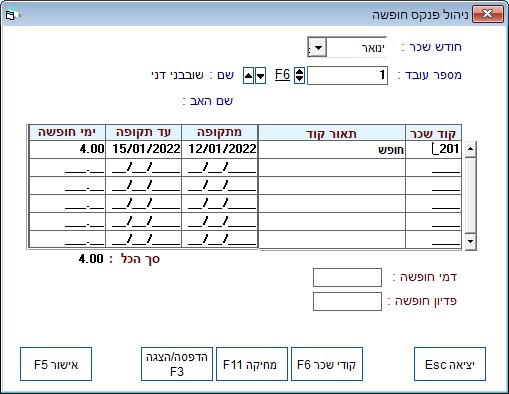Screen dimensions: 509x394
Task: Click the קוד שכר cell containing 201
Action: pyautogui.click(x=433, y=149)
